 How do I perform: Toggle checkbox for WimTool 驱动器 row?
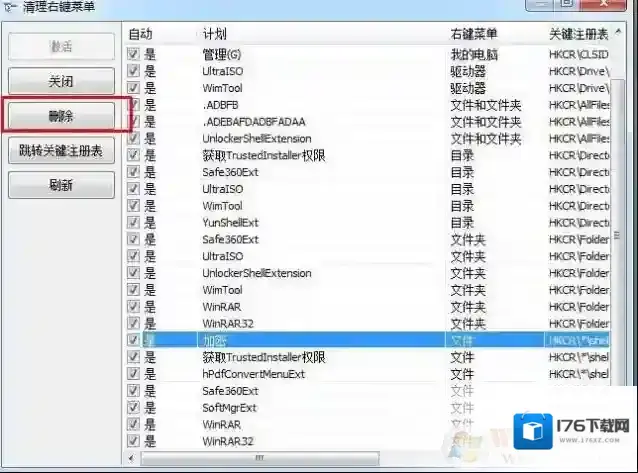pos(133,88)
